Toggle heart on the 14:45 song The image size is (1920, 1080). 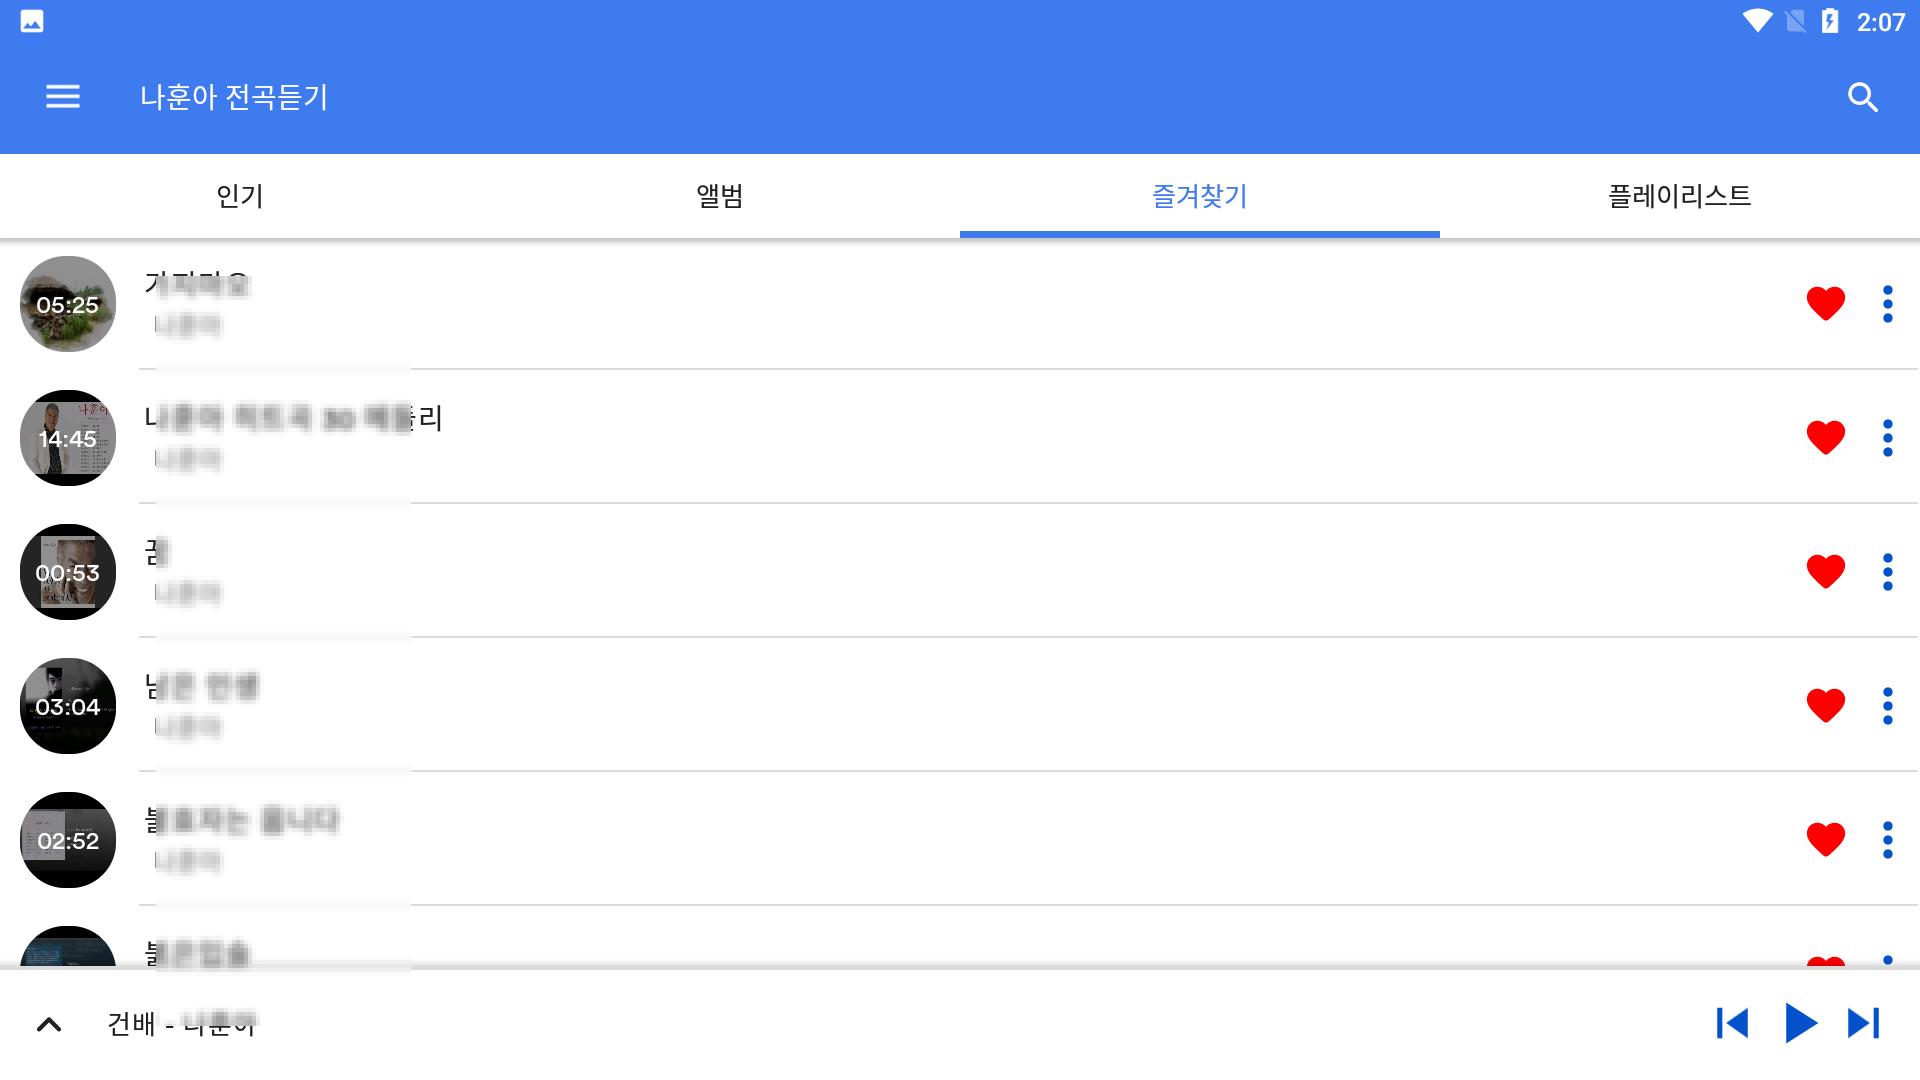coord(1825,437)
